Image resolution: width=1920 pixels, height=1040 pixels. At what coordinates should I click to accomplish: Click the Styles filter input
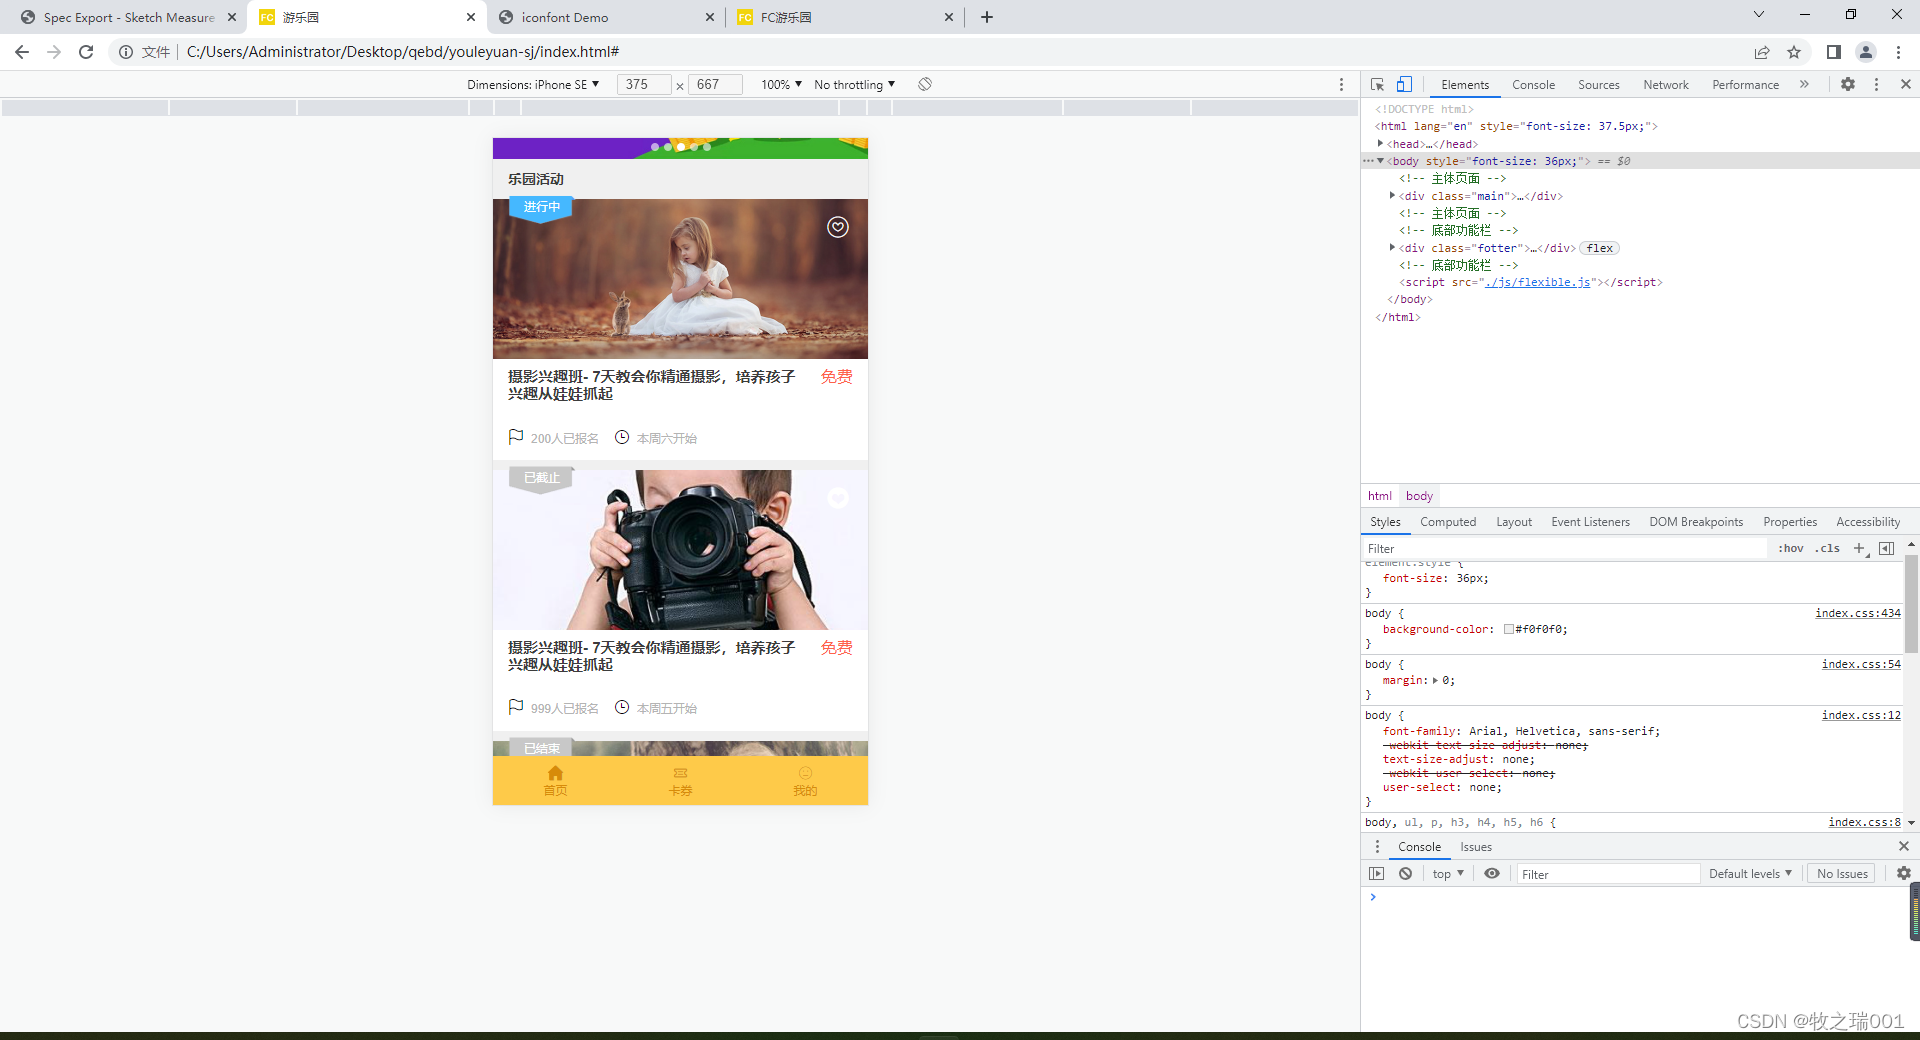(1565, 548)
